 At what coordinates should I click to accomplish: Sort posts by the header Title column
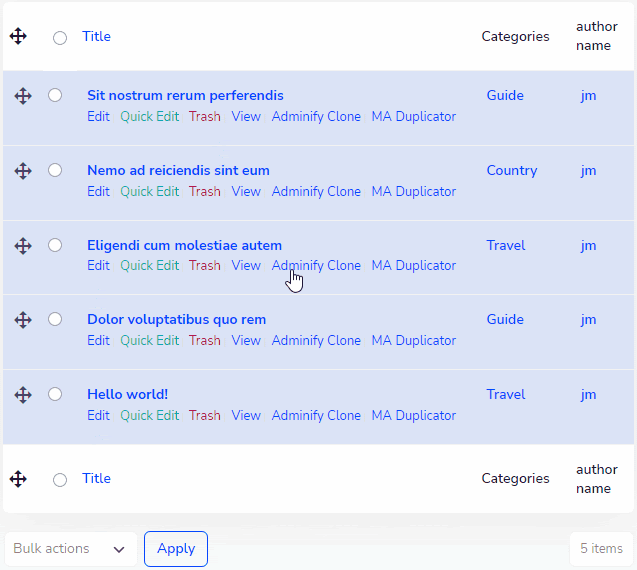click(x=96, y=37)
